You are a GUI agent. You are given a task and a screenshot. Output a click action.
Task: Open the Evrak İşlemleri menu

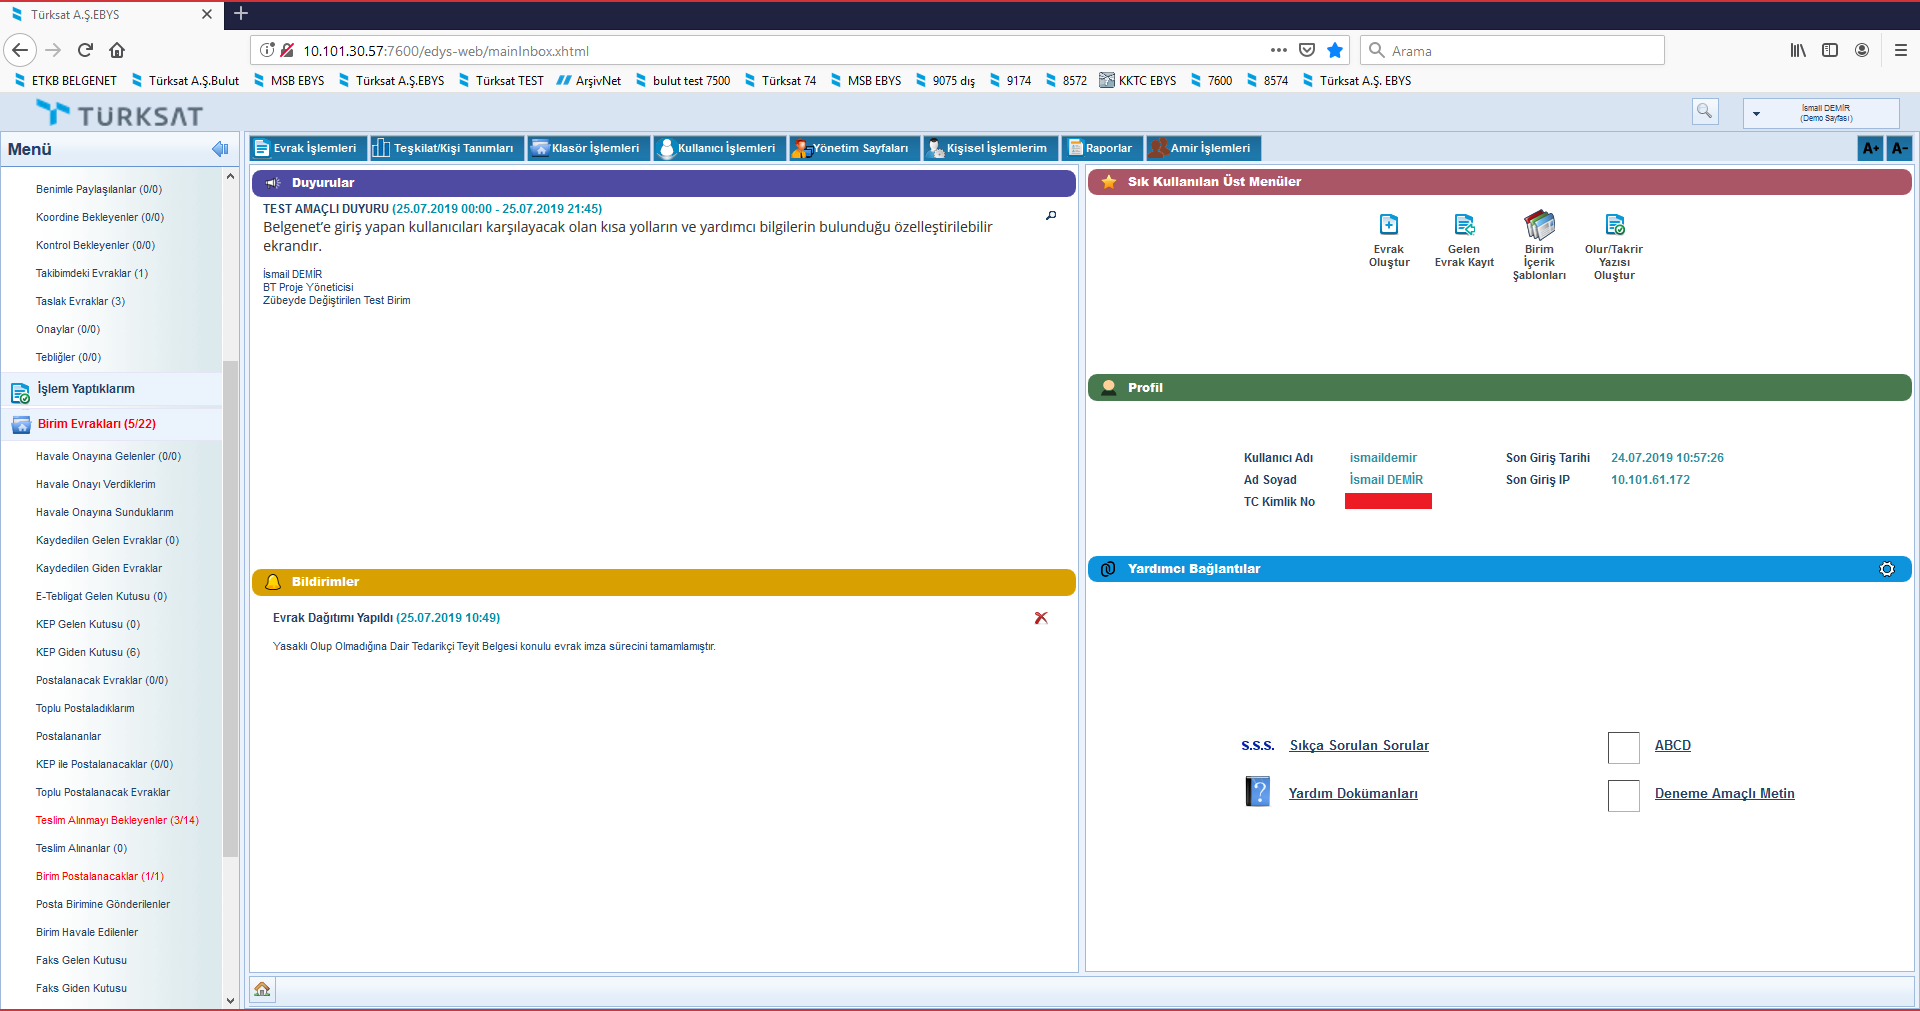[308, 148]
